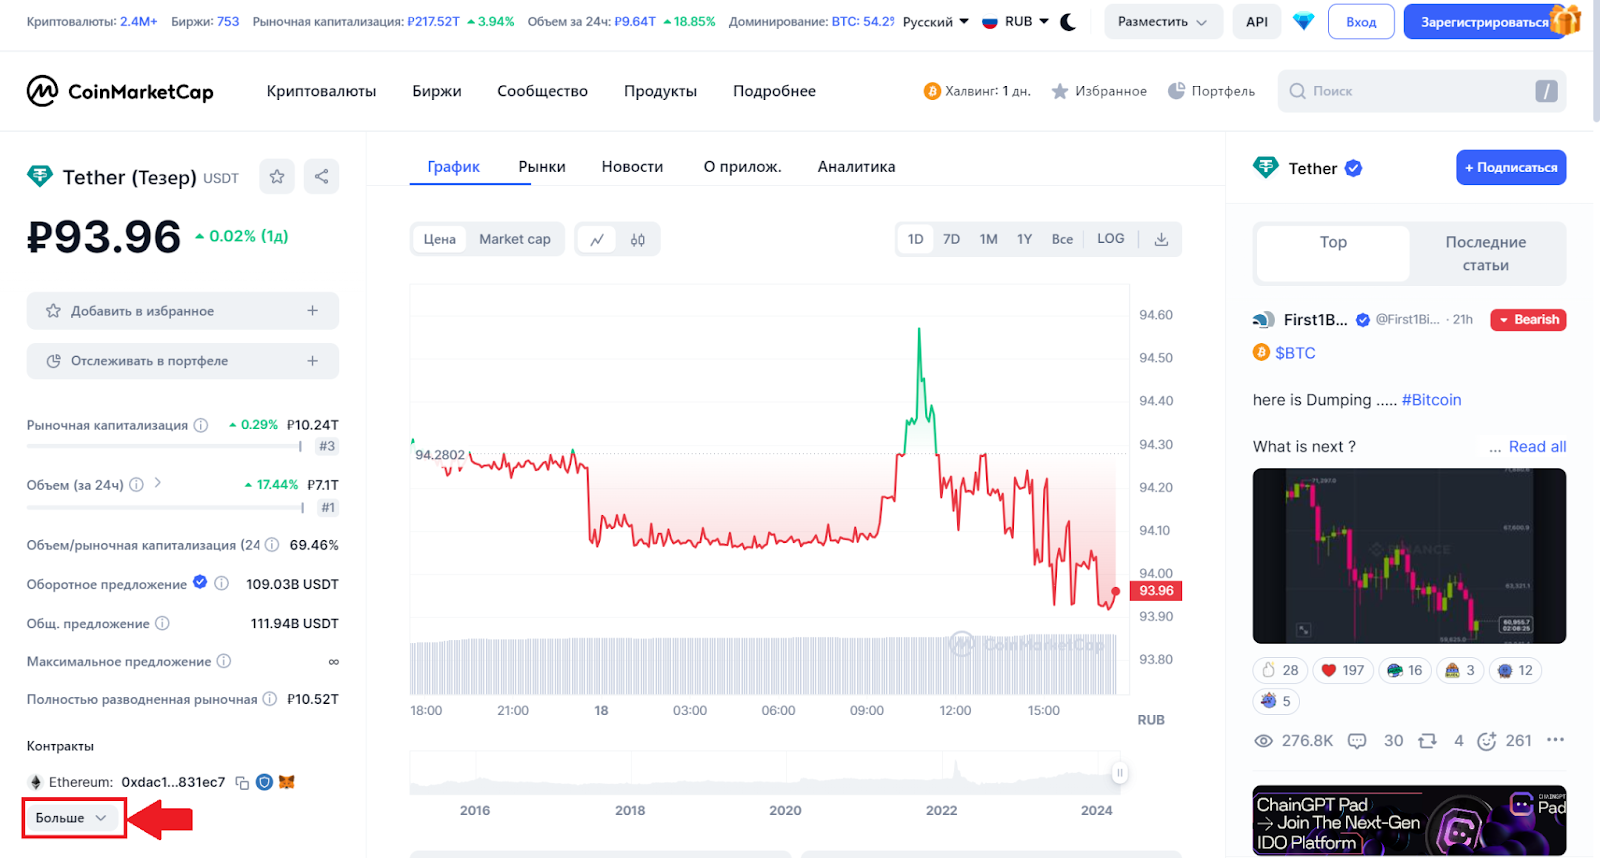Click the Подписаться button for Tether
Screen dimensions: 1600x858
[x=1510, y=168]
